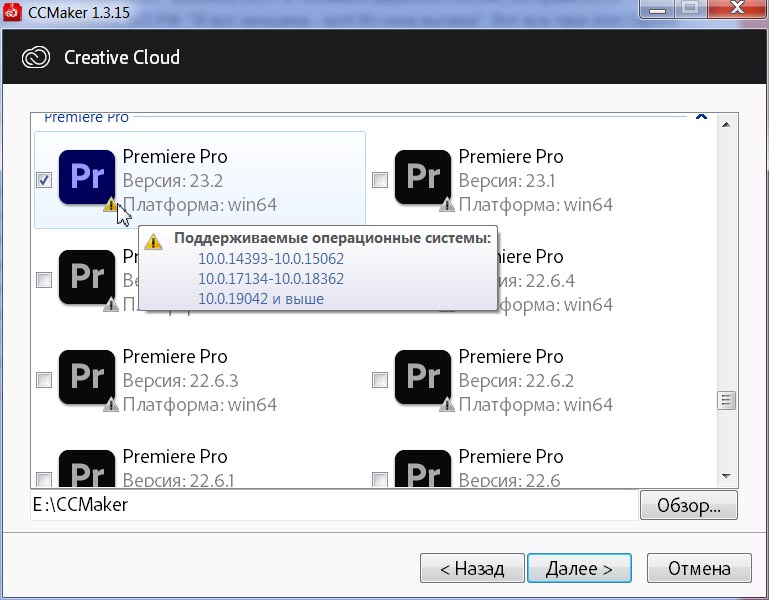Click tooltip line '10.0.17134-10.0.18362'
This screenshot has height=600, width=769.
coord(271,279)
